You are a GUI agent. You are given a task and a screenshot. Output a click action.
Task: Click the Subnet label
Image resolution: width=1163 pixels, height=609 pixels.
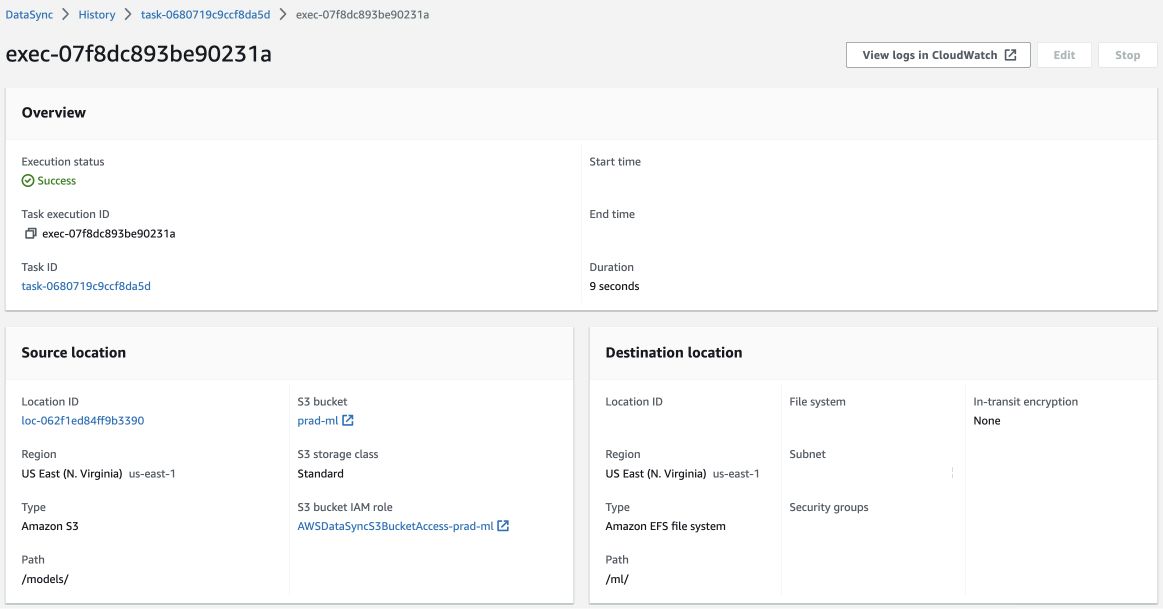(807, 454)
